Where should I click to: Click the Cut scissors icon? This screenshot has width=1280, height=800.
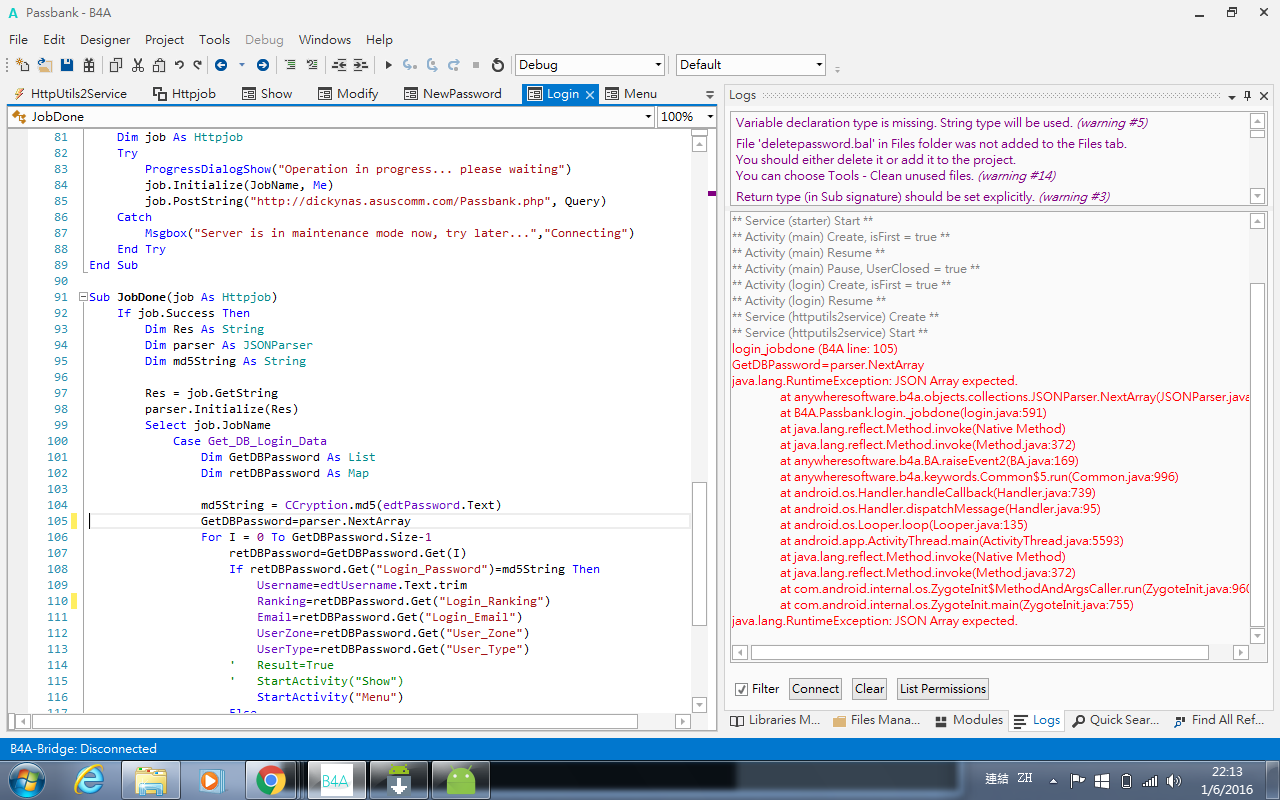click(137, 65)
